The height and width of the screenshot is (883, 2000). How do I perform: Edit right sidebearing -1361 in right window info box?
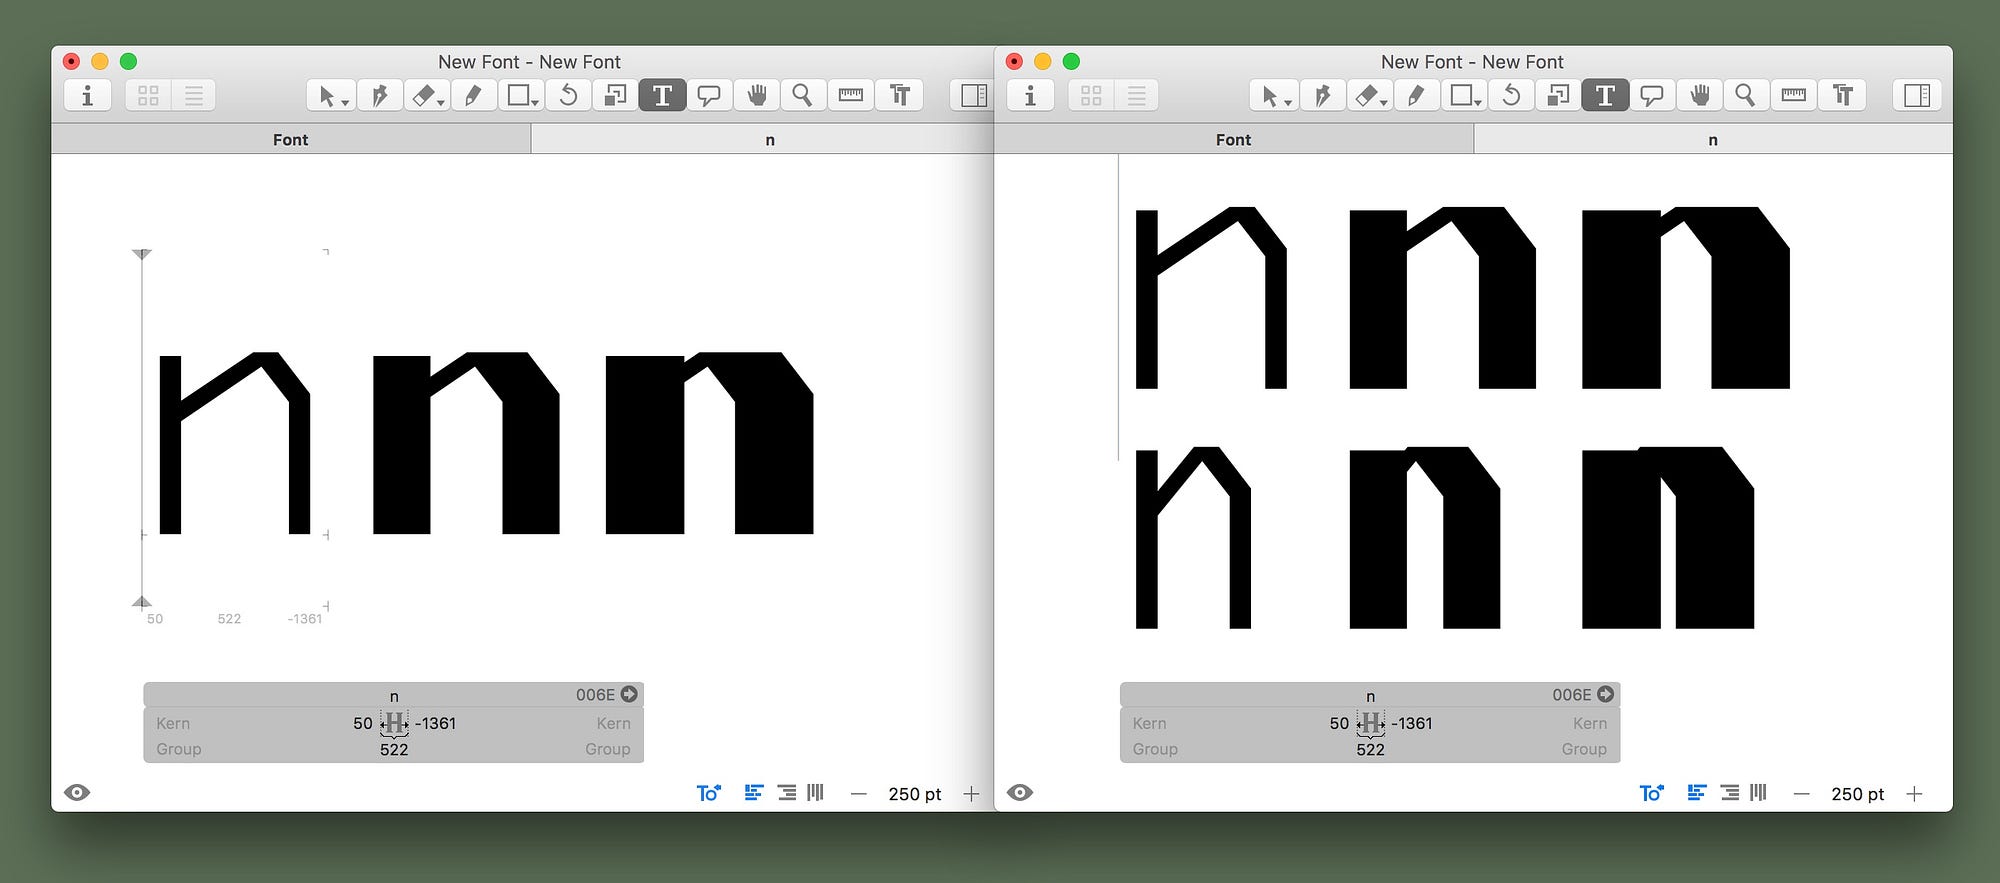tap(1411, 723)
